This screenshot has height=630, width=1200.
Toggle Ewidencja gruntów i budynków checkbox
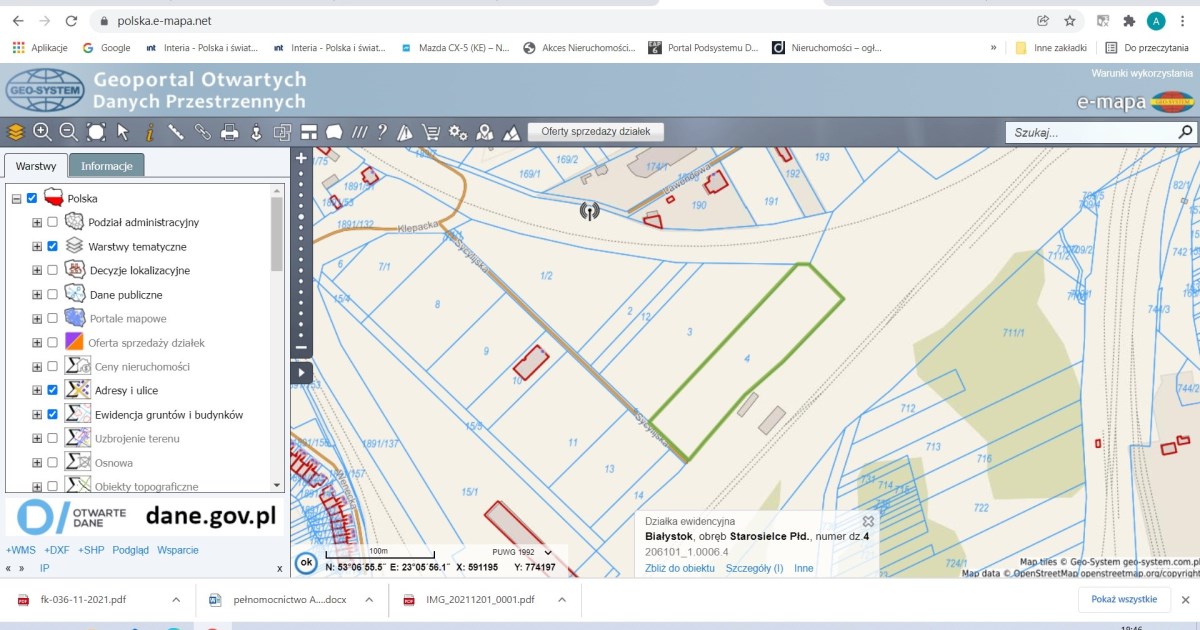[x=52, y=415]
